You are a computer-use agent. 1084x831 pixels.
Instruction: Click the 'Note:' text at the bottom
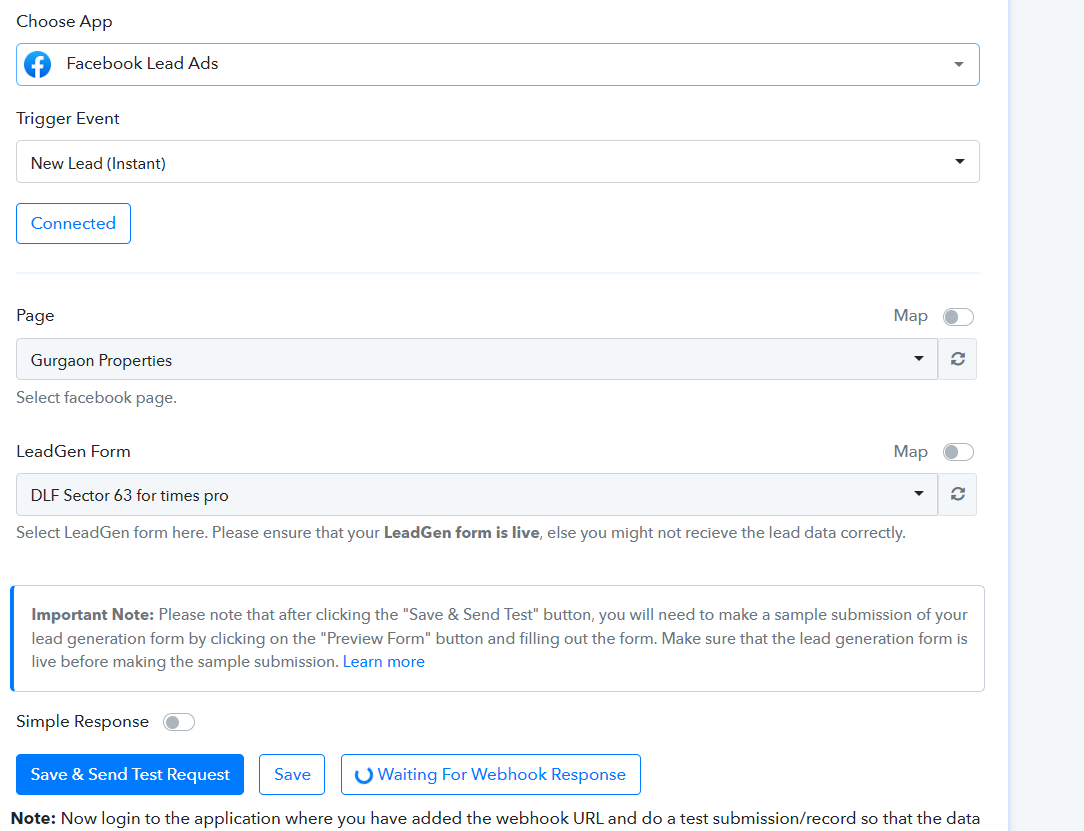[33, 819]
